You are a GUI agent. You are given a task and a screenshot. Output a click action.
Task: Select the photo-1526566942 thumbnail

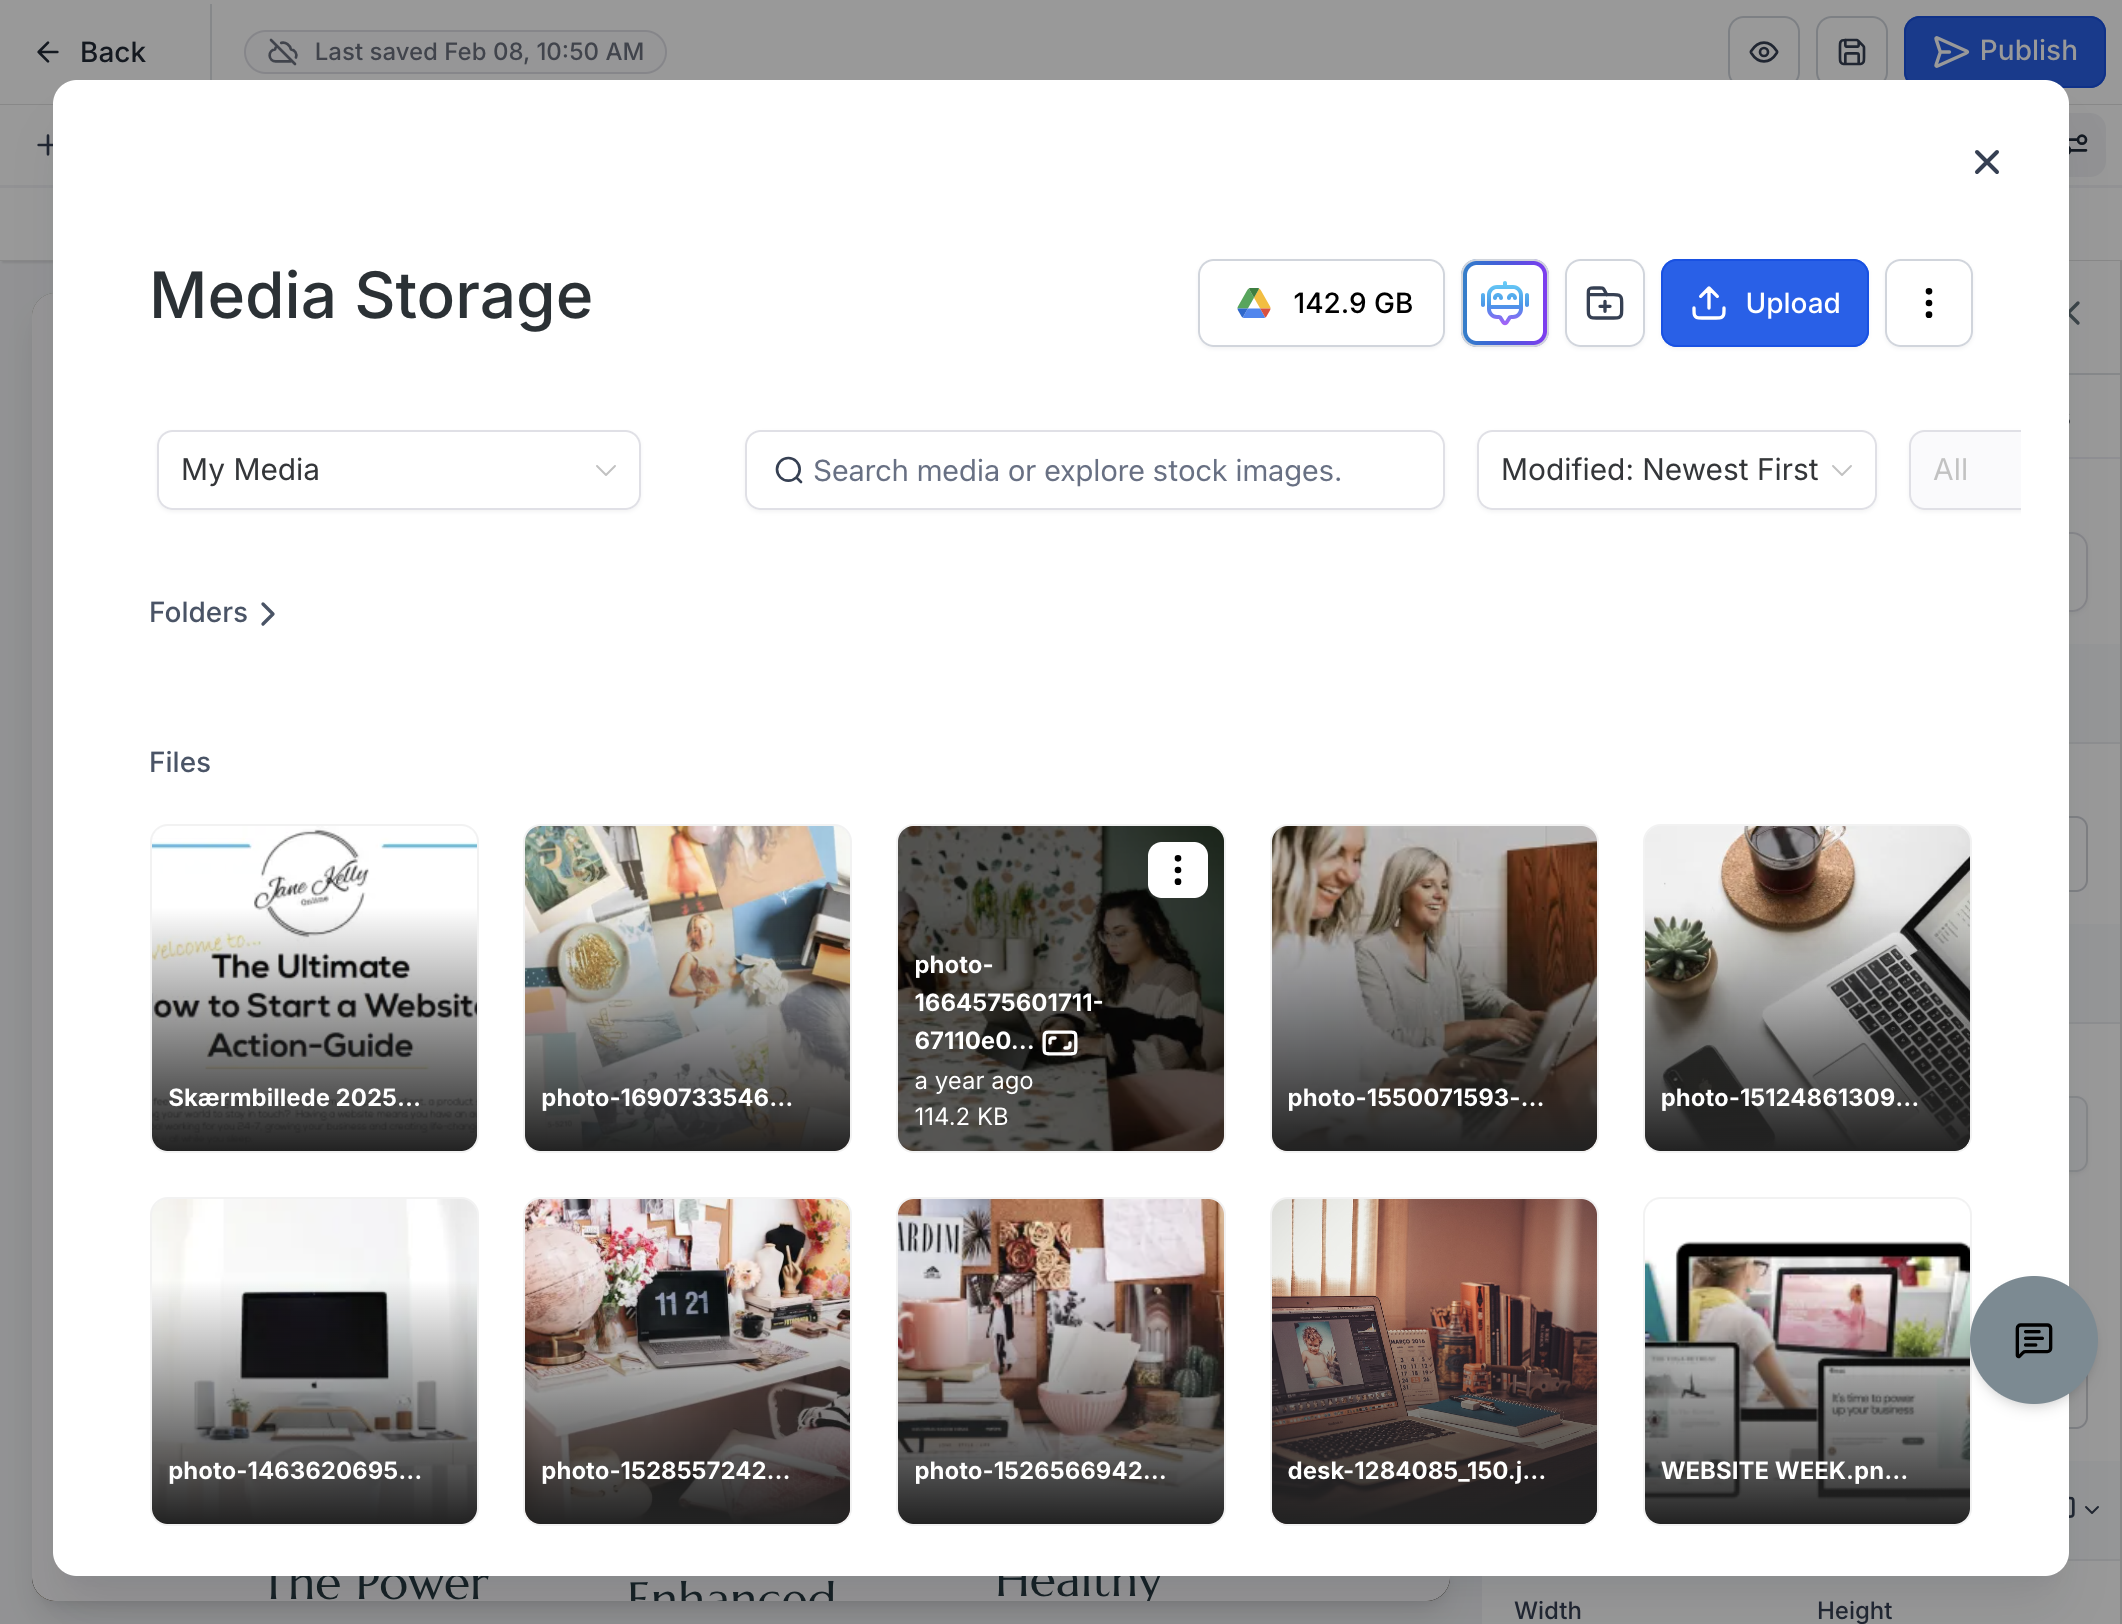coord(1060,1361)
